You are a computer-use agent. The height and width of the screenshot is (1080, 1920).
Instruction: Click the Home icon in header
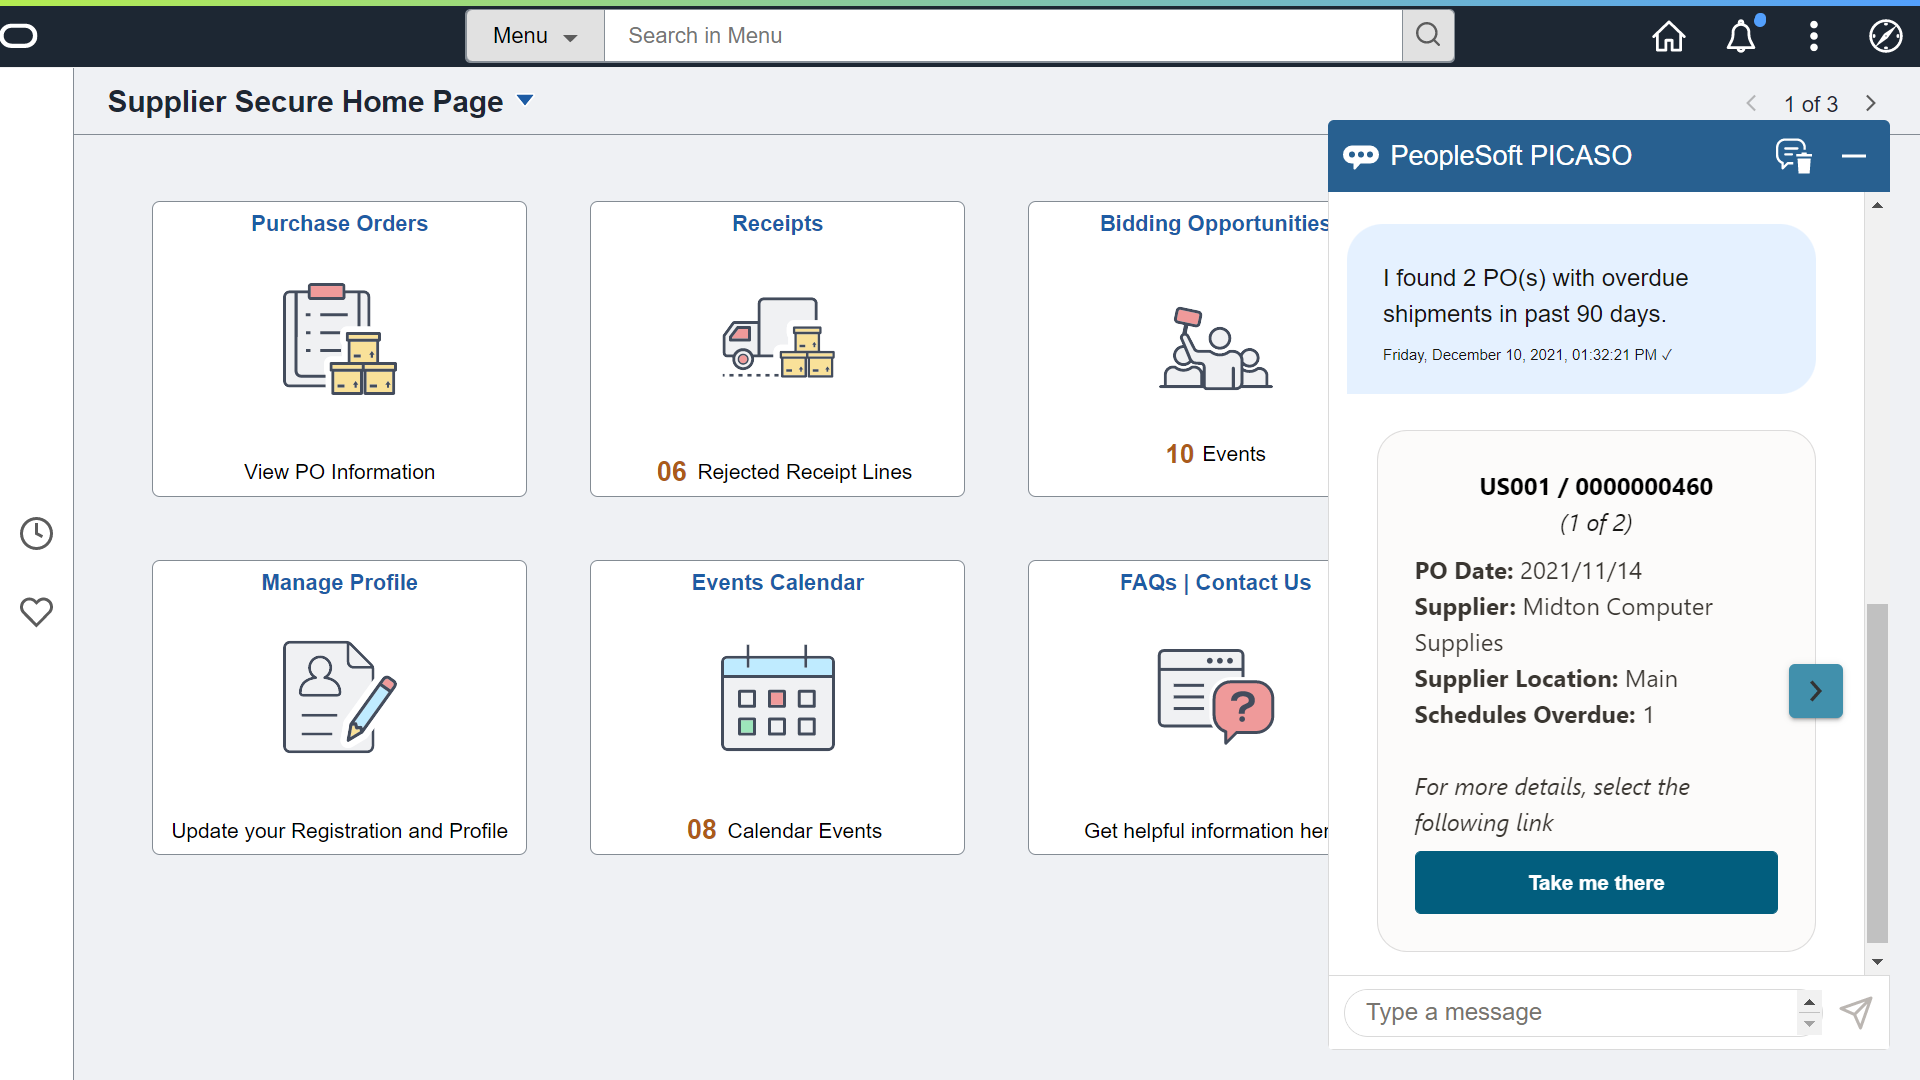click(1668, 36)
